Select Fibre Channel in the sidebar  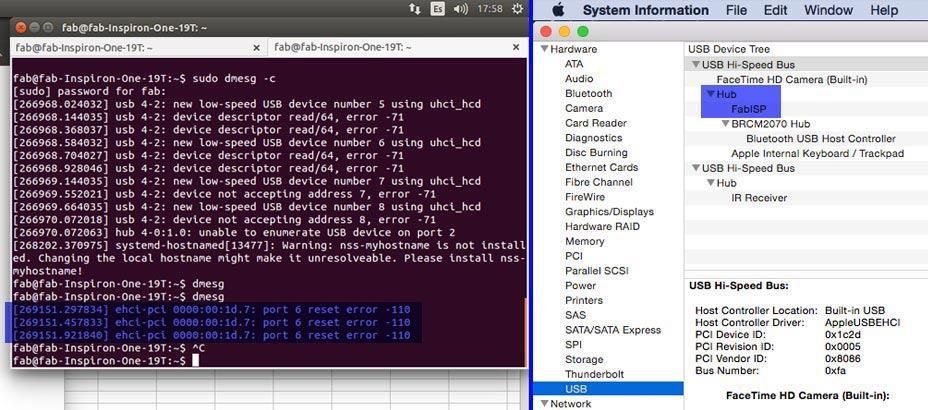click(598, 182)
